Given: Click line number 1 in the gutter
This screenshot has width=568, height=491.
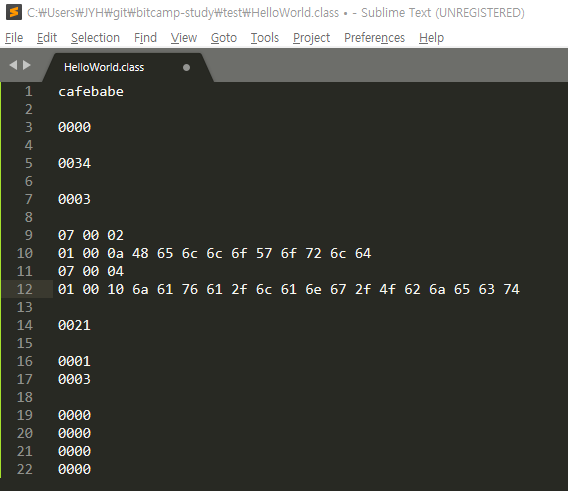Looking at the screenshot, I should [29, 91].
